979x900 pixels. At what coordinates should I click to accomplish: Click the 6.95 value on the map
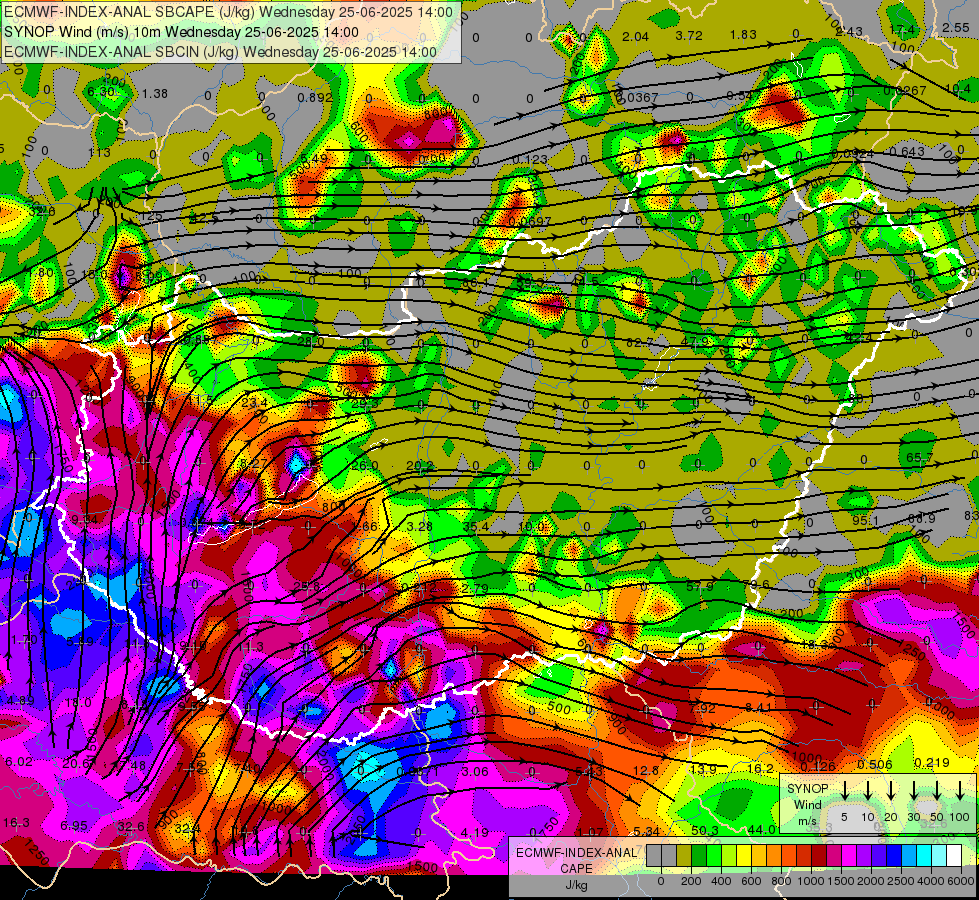tap(74, 826)
